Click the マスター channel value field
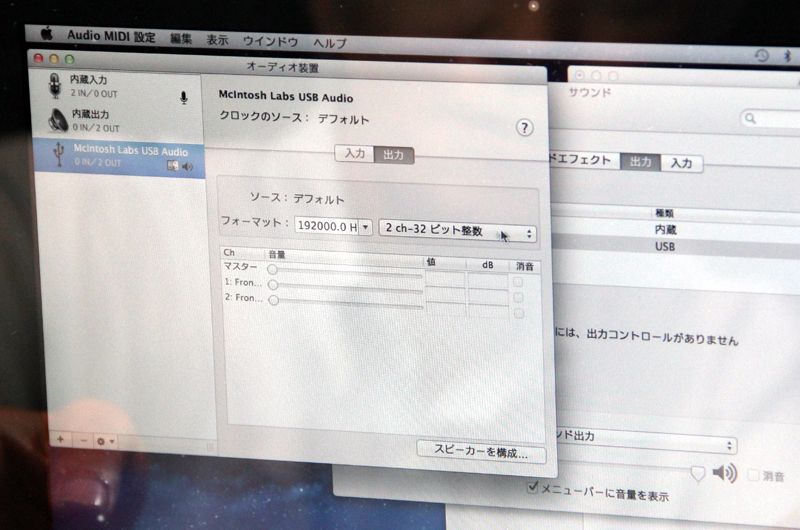800x530 pixels. pyautogui.click(x=445, y=279)
